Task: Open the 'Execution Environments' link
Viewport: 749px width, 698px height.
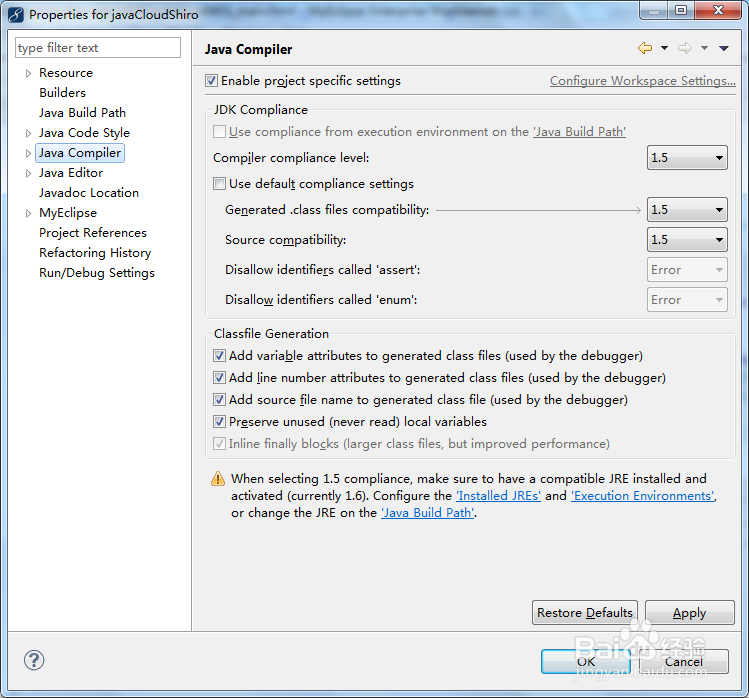Action: click(x=643, y=496)
